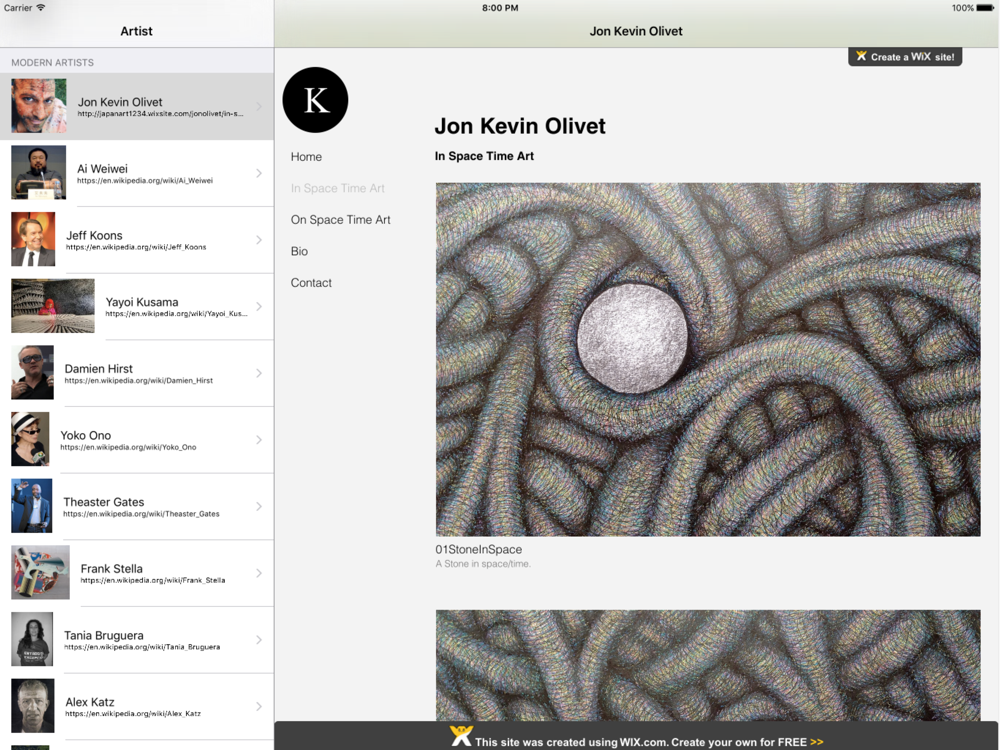The height and width of the screenshot is (750, 1000).
Task: Tap the wiki/Yoko_Ono URL text
Action: click(128, 447)
